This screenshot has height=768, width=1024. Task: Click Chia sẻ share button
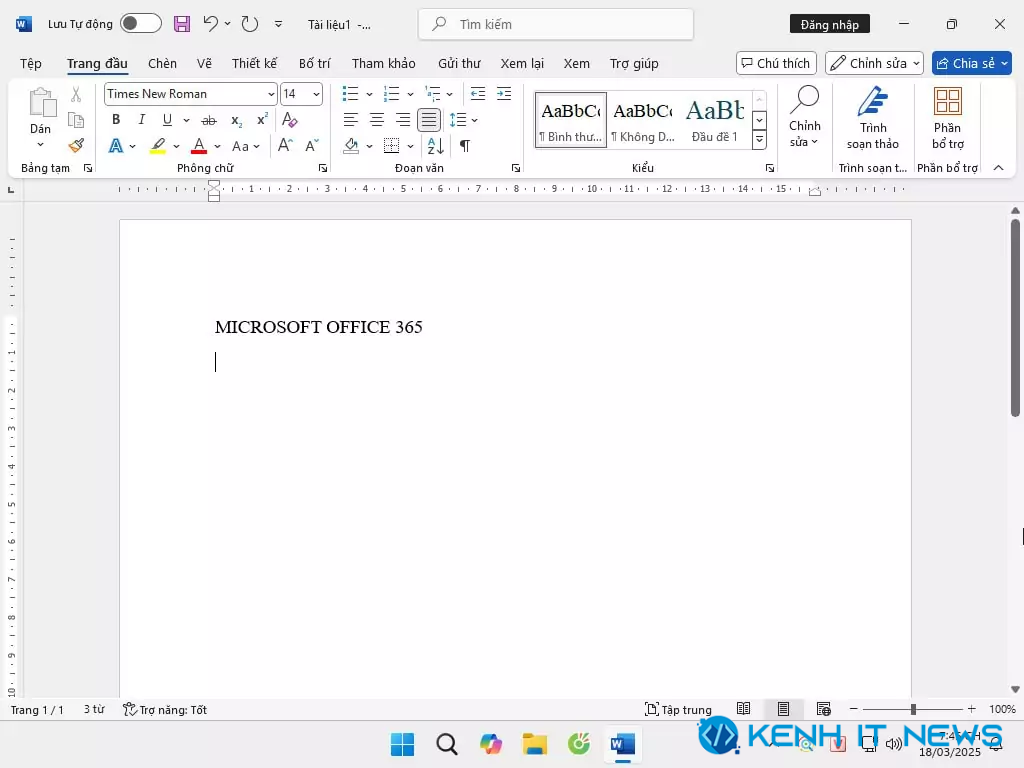972,63
